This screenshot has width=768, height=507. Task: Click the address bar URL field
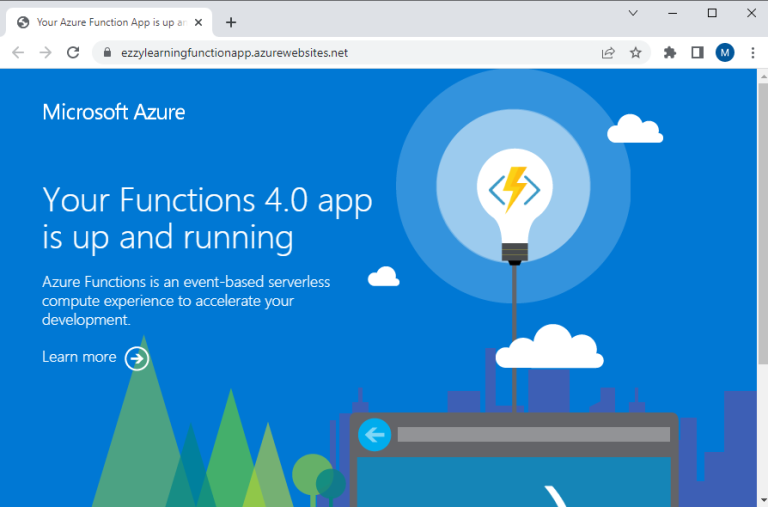click(350, 53)
